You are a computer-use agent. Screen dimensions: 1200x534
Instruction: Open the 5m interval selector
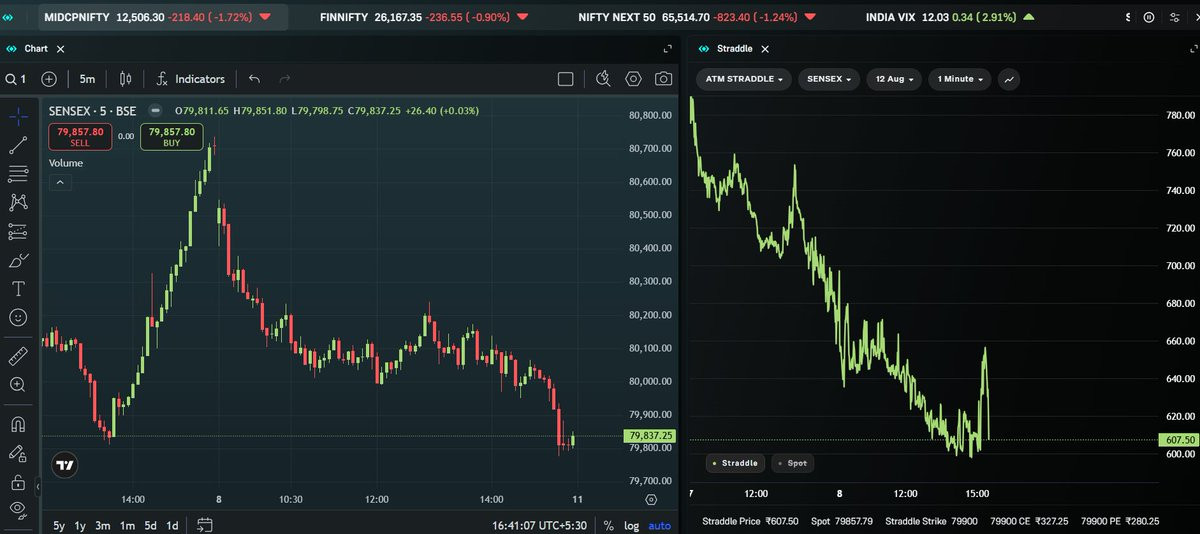click(87, 79)
